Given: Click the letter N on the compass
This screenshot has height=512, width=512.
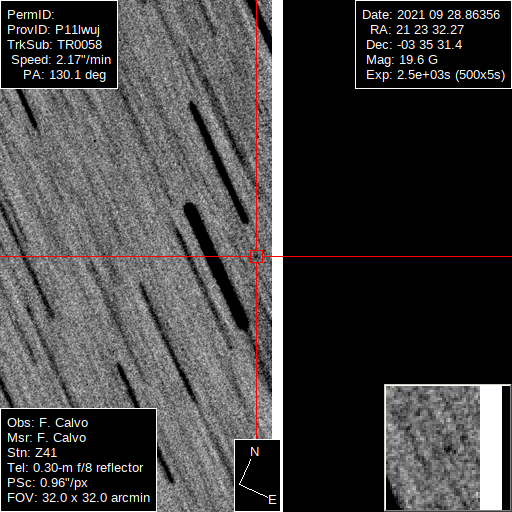Looking at the screenshot, I should pyautogui.click(x=254, y=452).
